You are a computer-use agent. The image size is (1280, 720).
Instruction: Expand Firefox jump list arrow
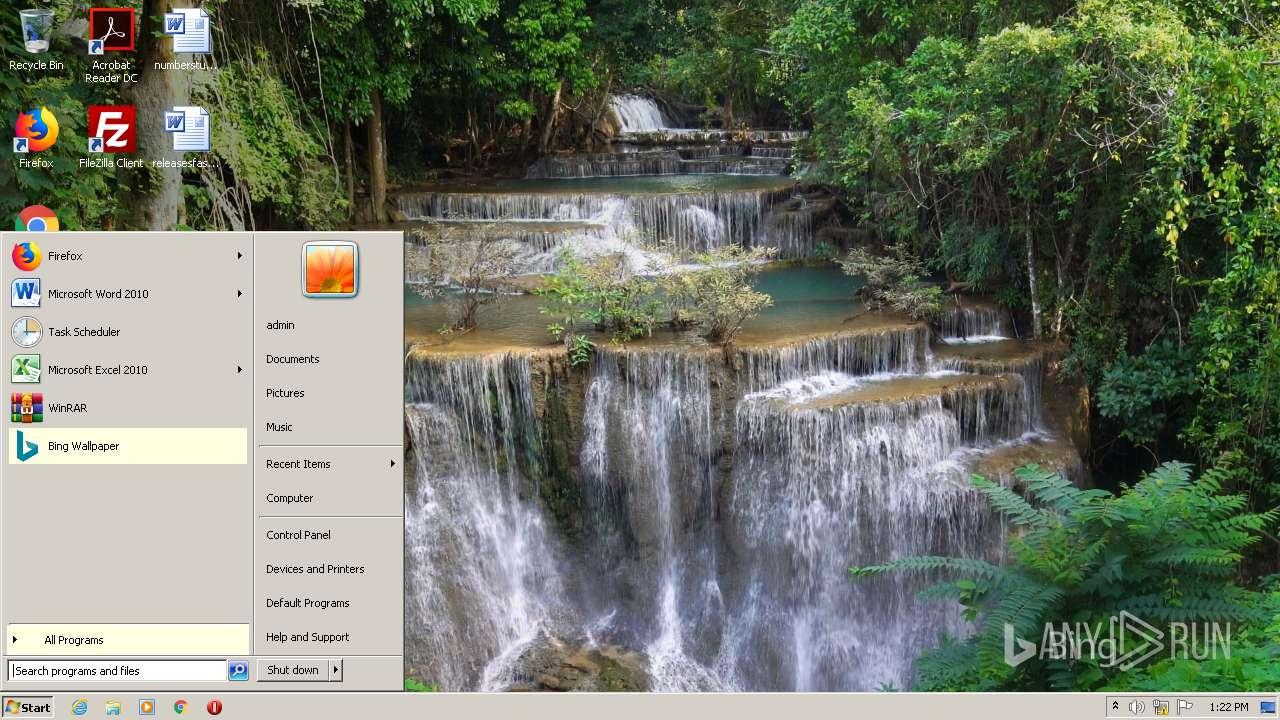(239, 256)
